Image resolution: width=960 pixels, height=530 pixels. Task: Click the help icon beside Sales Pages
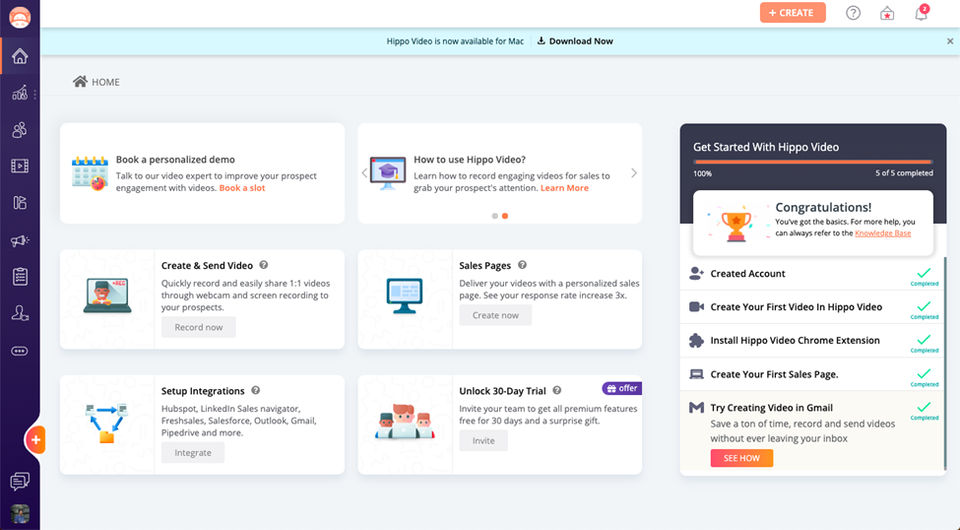tap(522, 265)
